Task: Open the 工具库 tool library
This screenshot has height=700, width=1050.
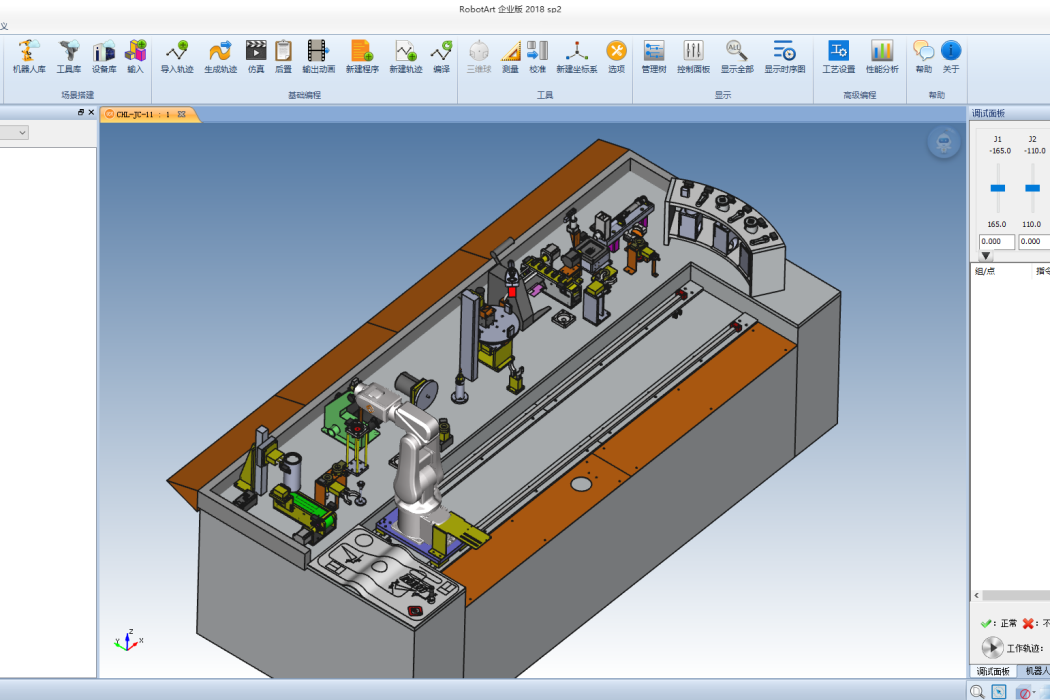Action: tap(68, 56)
